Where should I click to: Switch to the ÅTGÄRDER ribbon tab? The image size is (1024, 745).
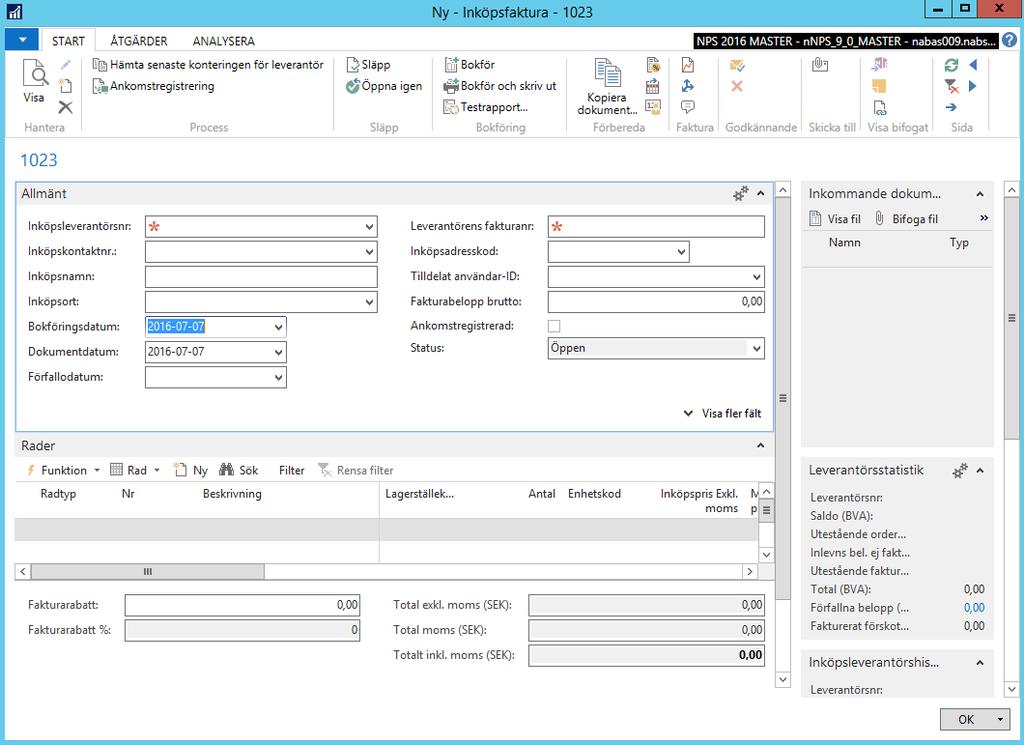(138, 41)
